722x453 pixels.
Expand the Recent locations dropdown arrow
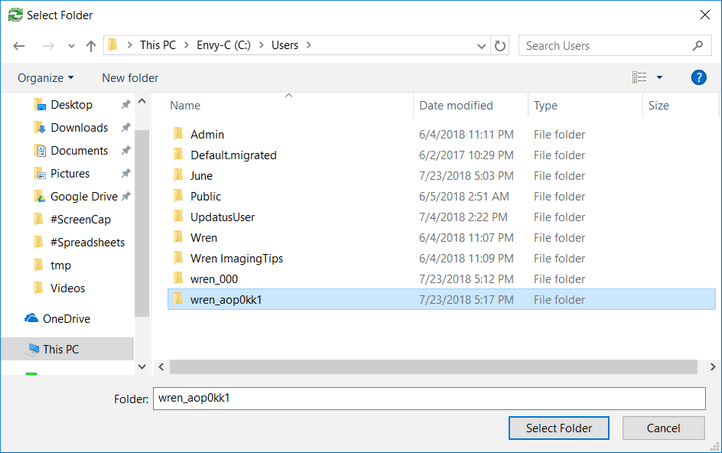(x=71, y=46)
